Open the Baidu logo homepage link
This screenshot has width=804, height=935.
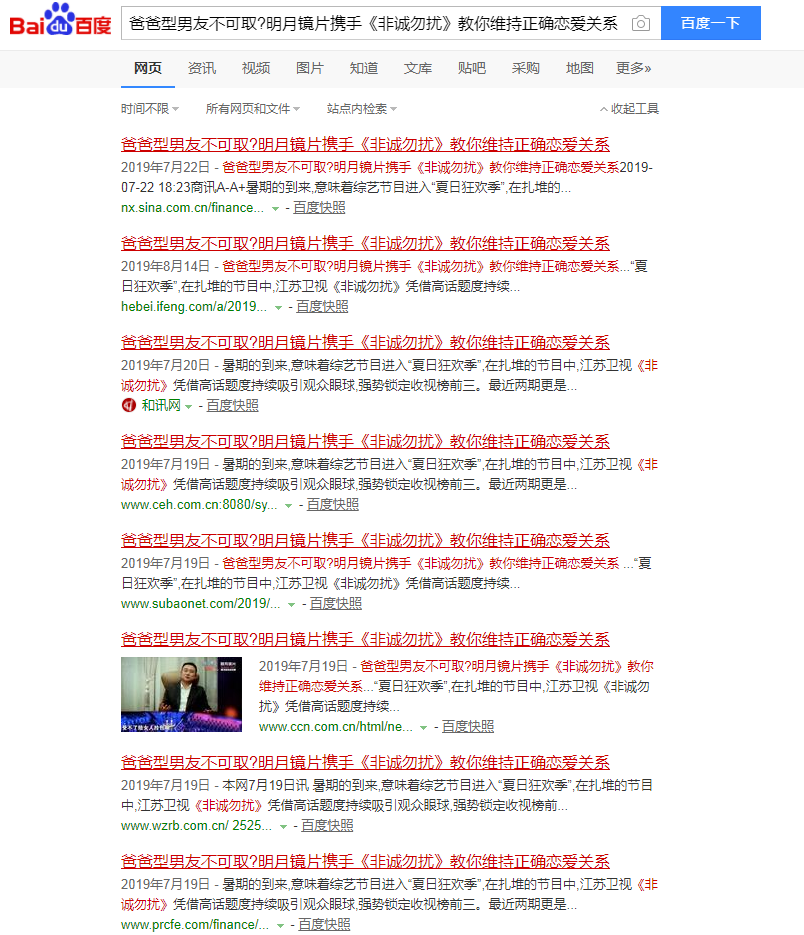[60, 20]
